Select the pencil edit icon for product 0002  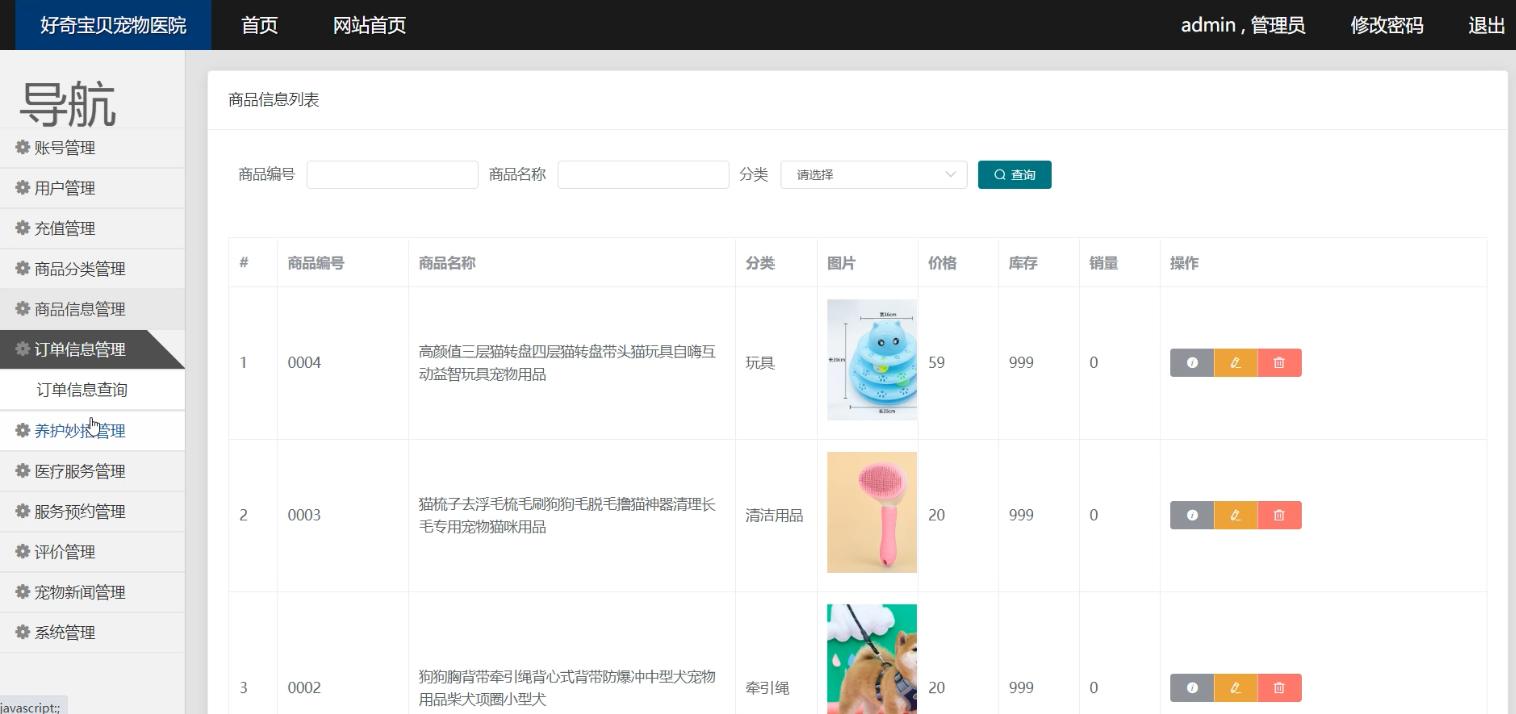[x=1235, y=688]
